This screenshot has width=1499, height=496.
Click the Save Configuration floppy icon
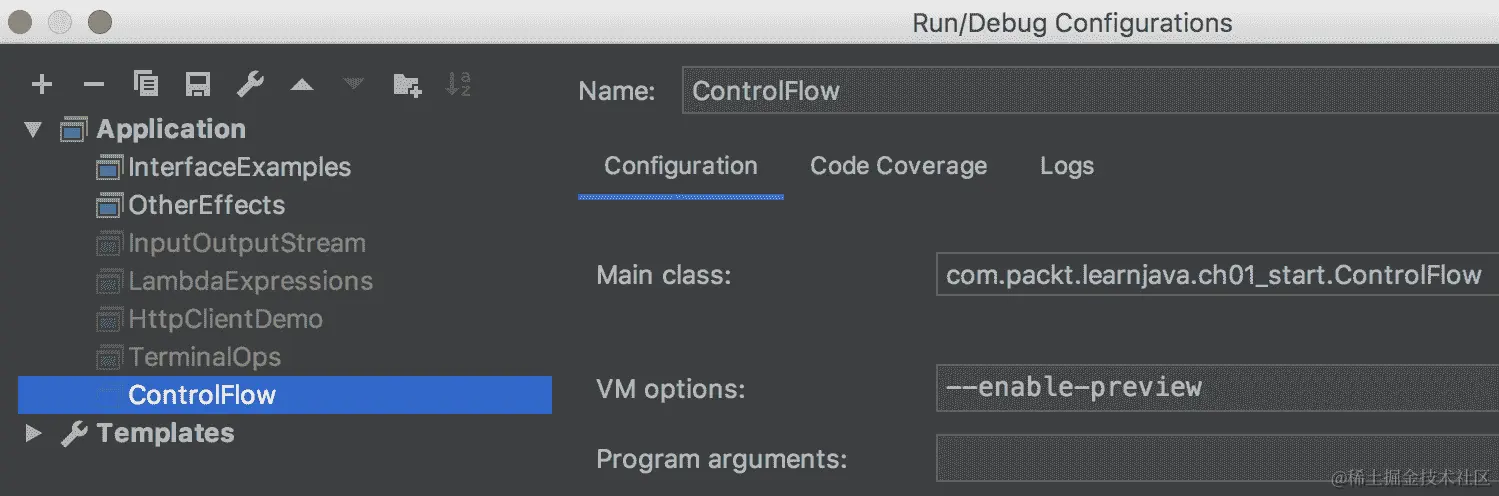[198, 85]
